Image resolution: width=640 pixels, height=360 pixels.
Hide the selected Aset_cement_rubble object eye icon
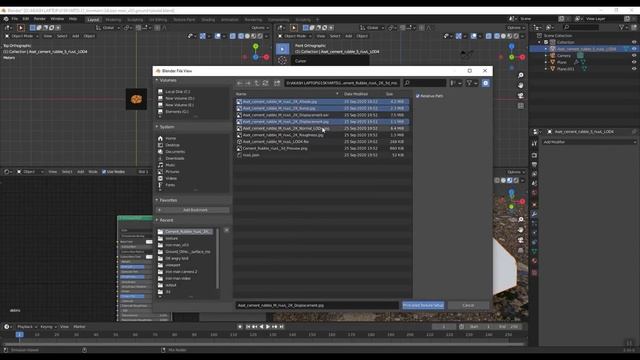click(634, 49)
